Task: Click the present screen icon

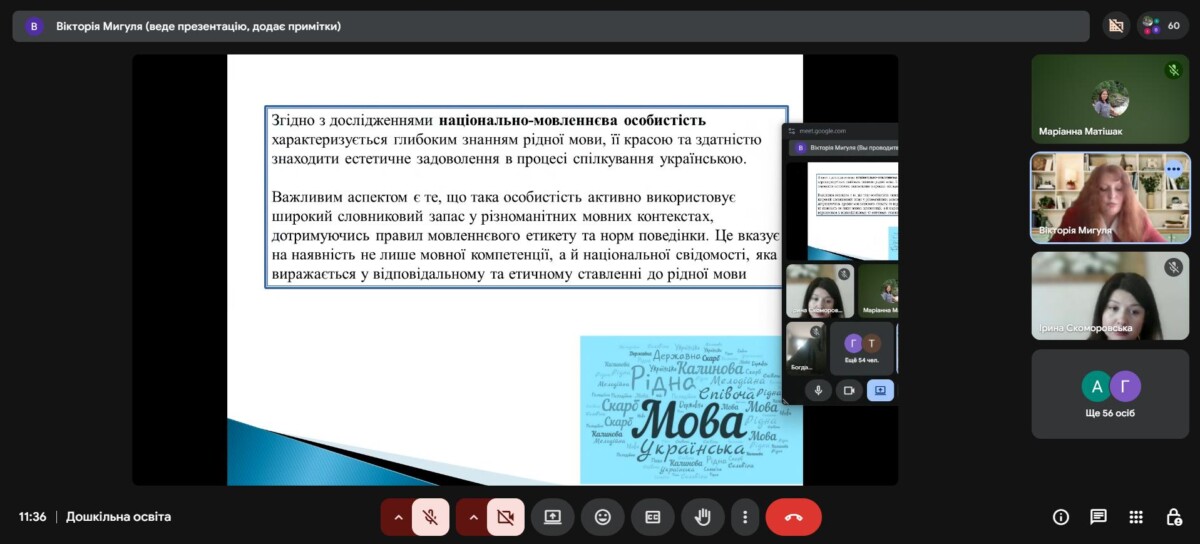Action: click(552, 517)
